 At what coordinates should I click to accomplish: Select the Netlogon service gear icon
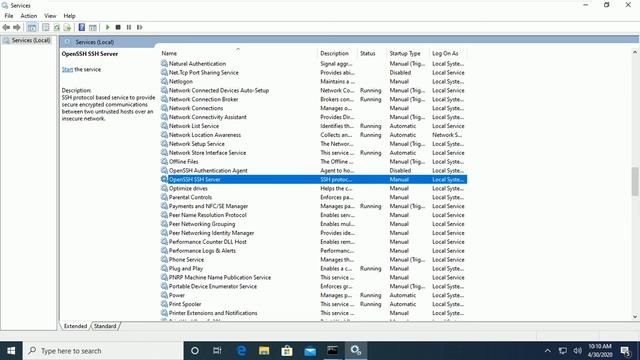pyautogui.click(x=164, y=82)
